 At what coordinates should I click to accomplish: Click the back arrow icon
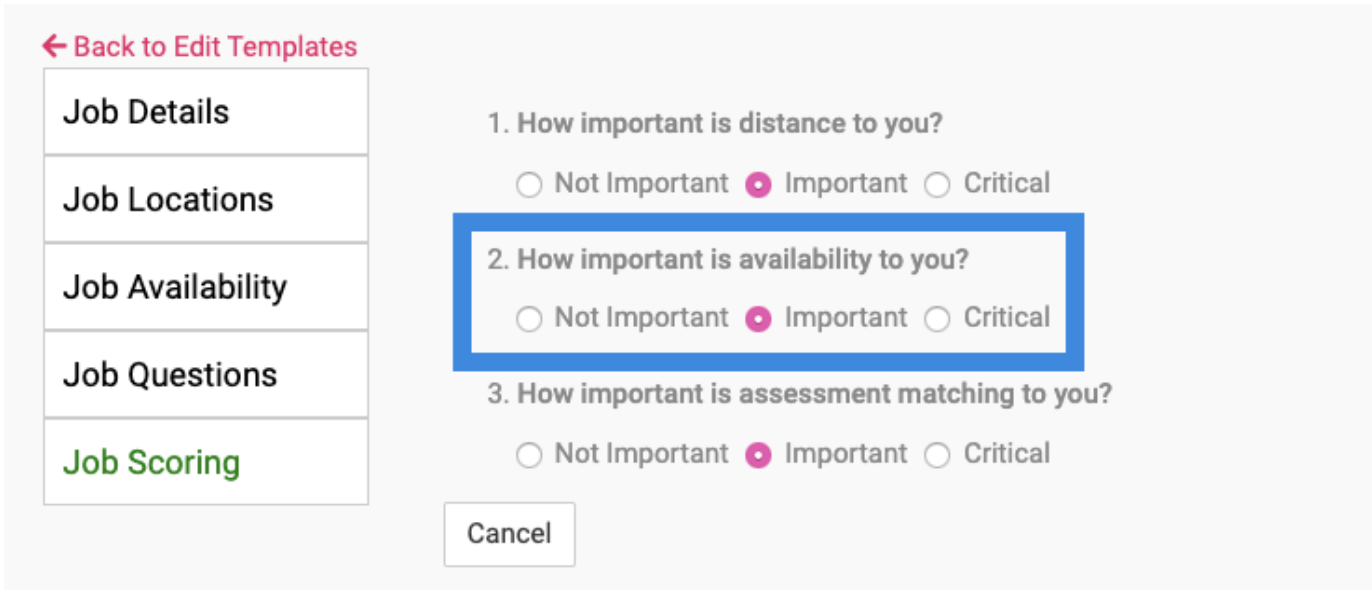(54, 46)
